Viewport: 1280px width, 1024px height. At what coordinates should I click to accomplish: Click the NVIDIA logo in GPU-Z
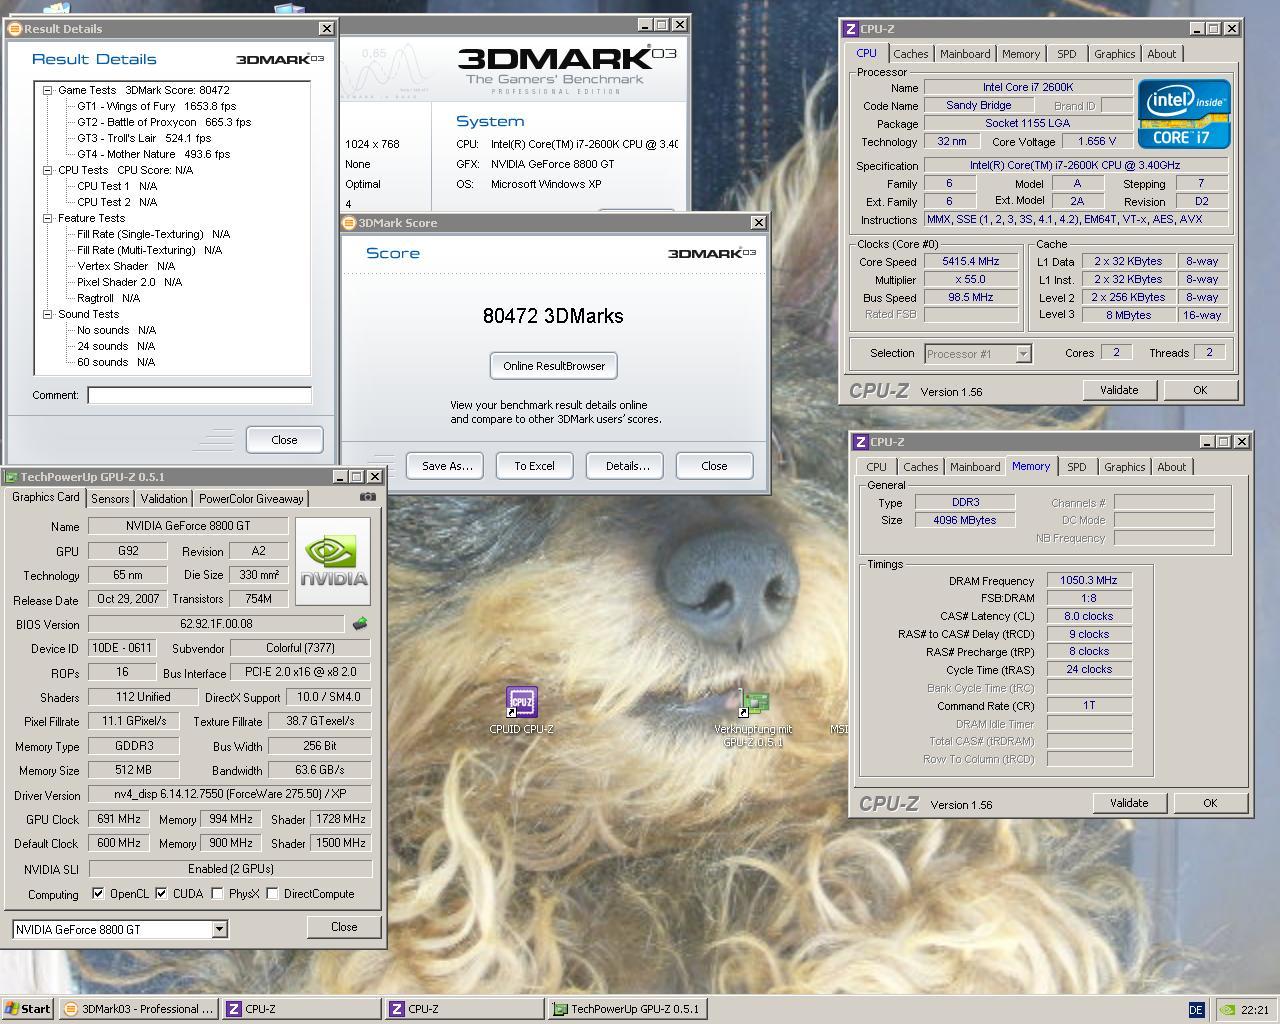pyautogui.click(x=334, y=561)
